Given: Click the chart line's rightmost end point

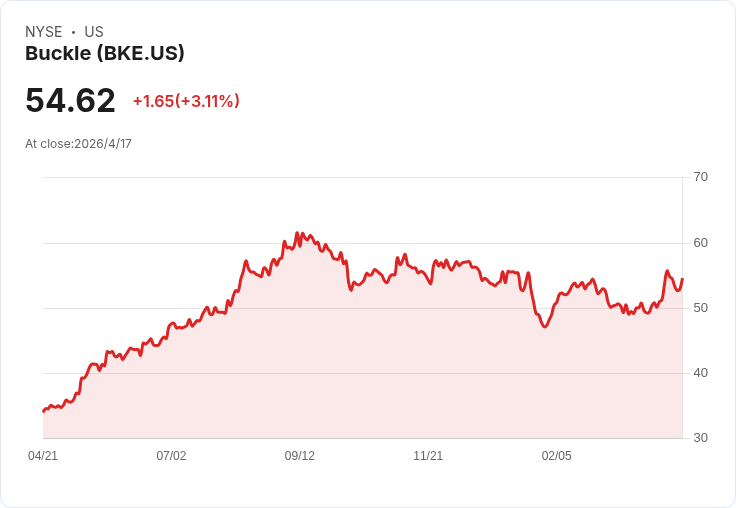Looking at the screenshot, I should 682,279.
